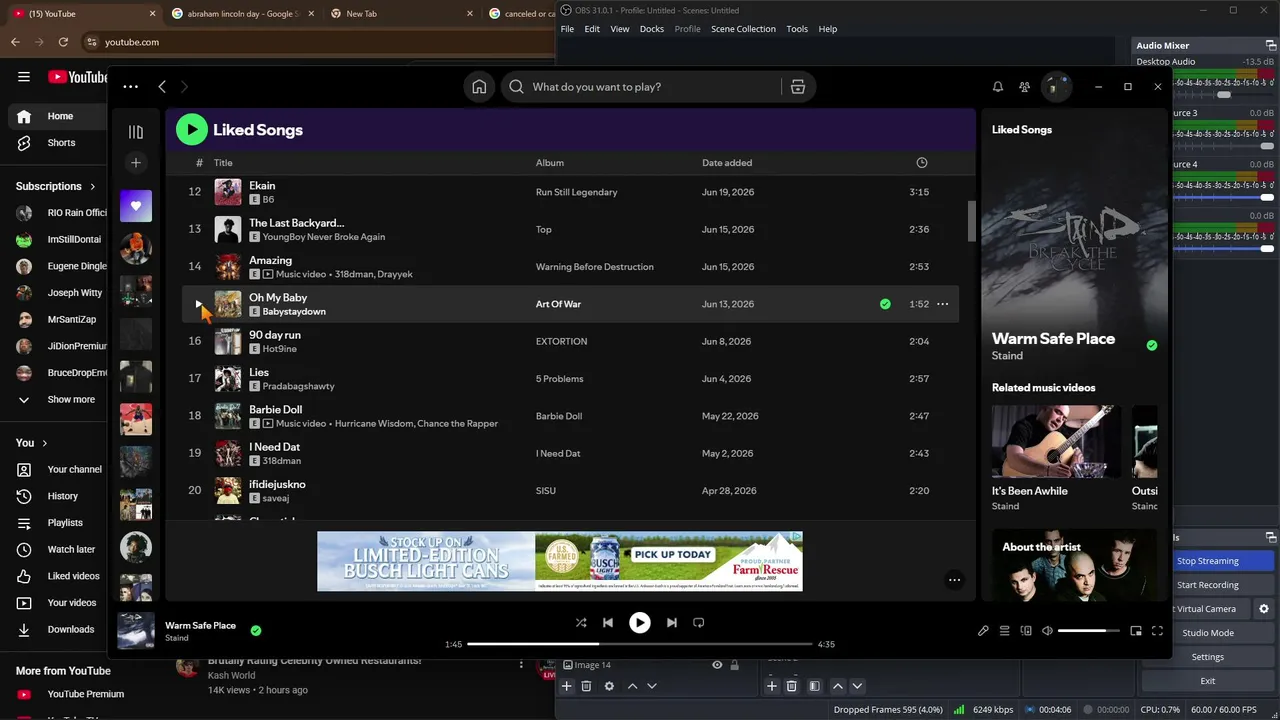This screenshot has width=1280, height=720.
Task: Go to Spotify Home using the house icon
Action: pyautogui.click(x=479, y=87)
